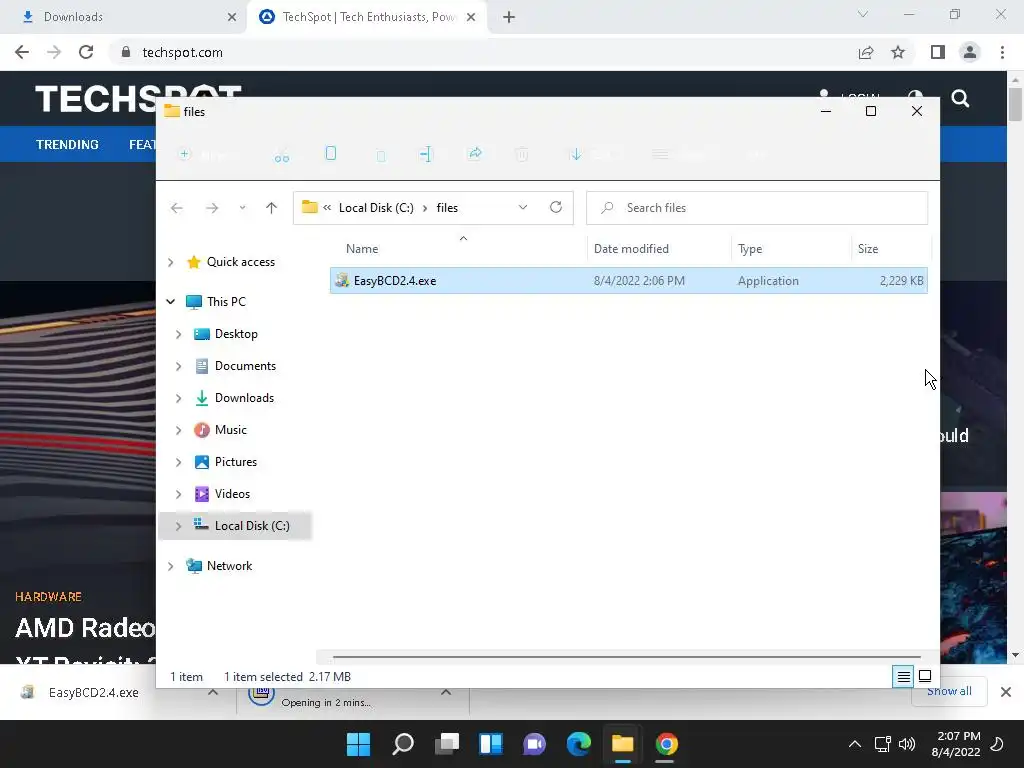1024x768 pixels.
Task: Click the Copy icon in Explorer toolbar
Action: point(331,153)
